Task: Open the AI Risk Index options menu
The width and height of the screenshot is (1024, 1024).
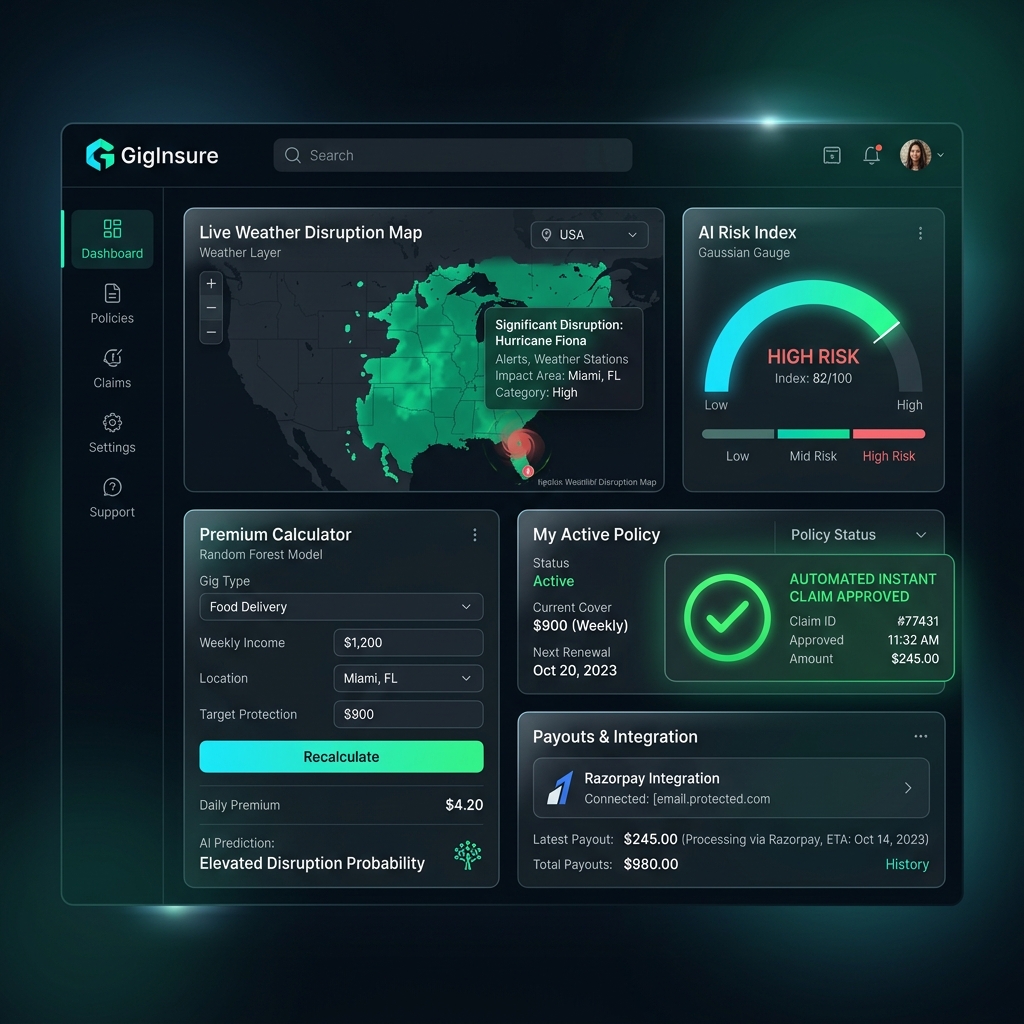Action: [x=920, y=233]
